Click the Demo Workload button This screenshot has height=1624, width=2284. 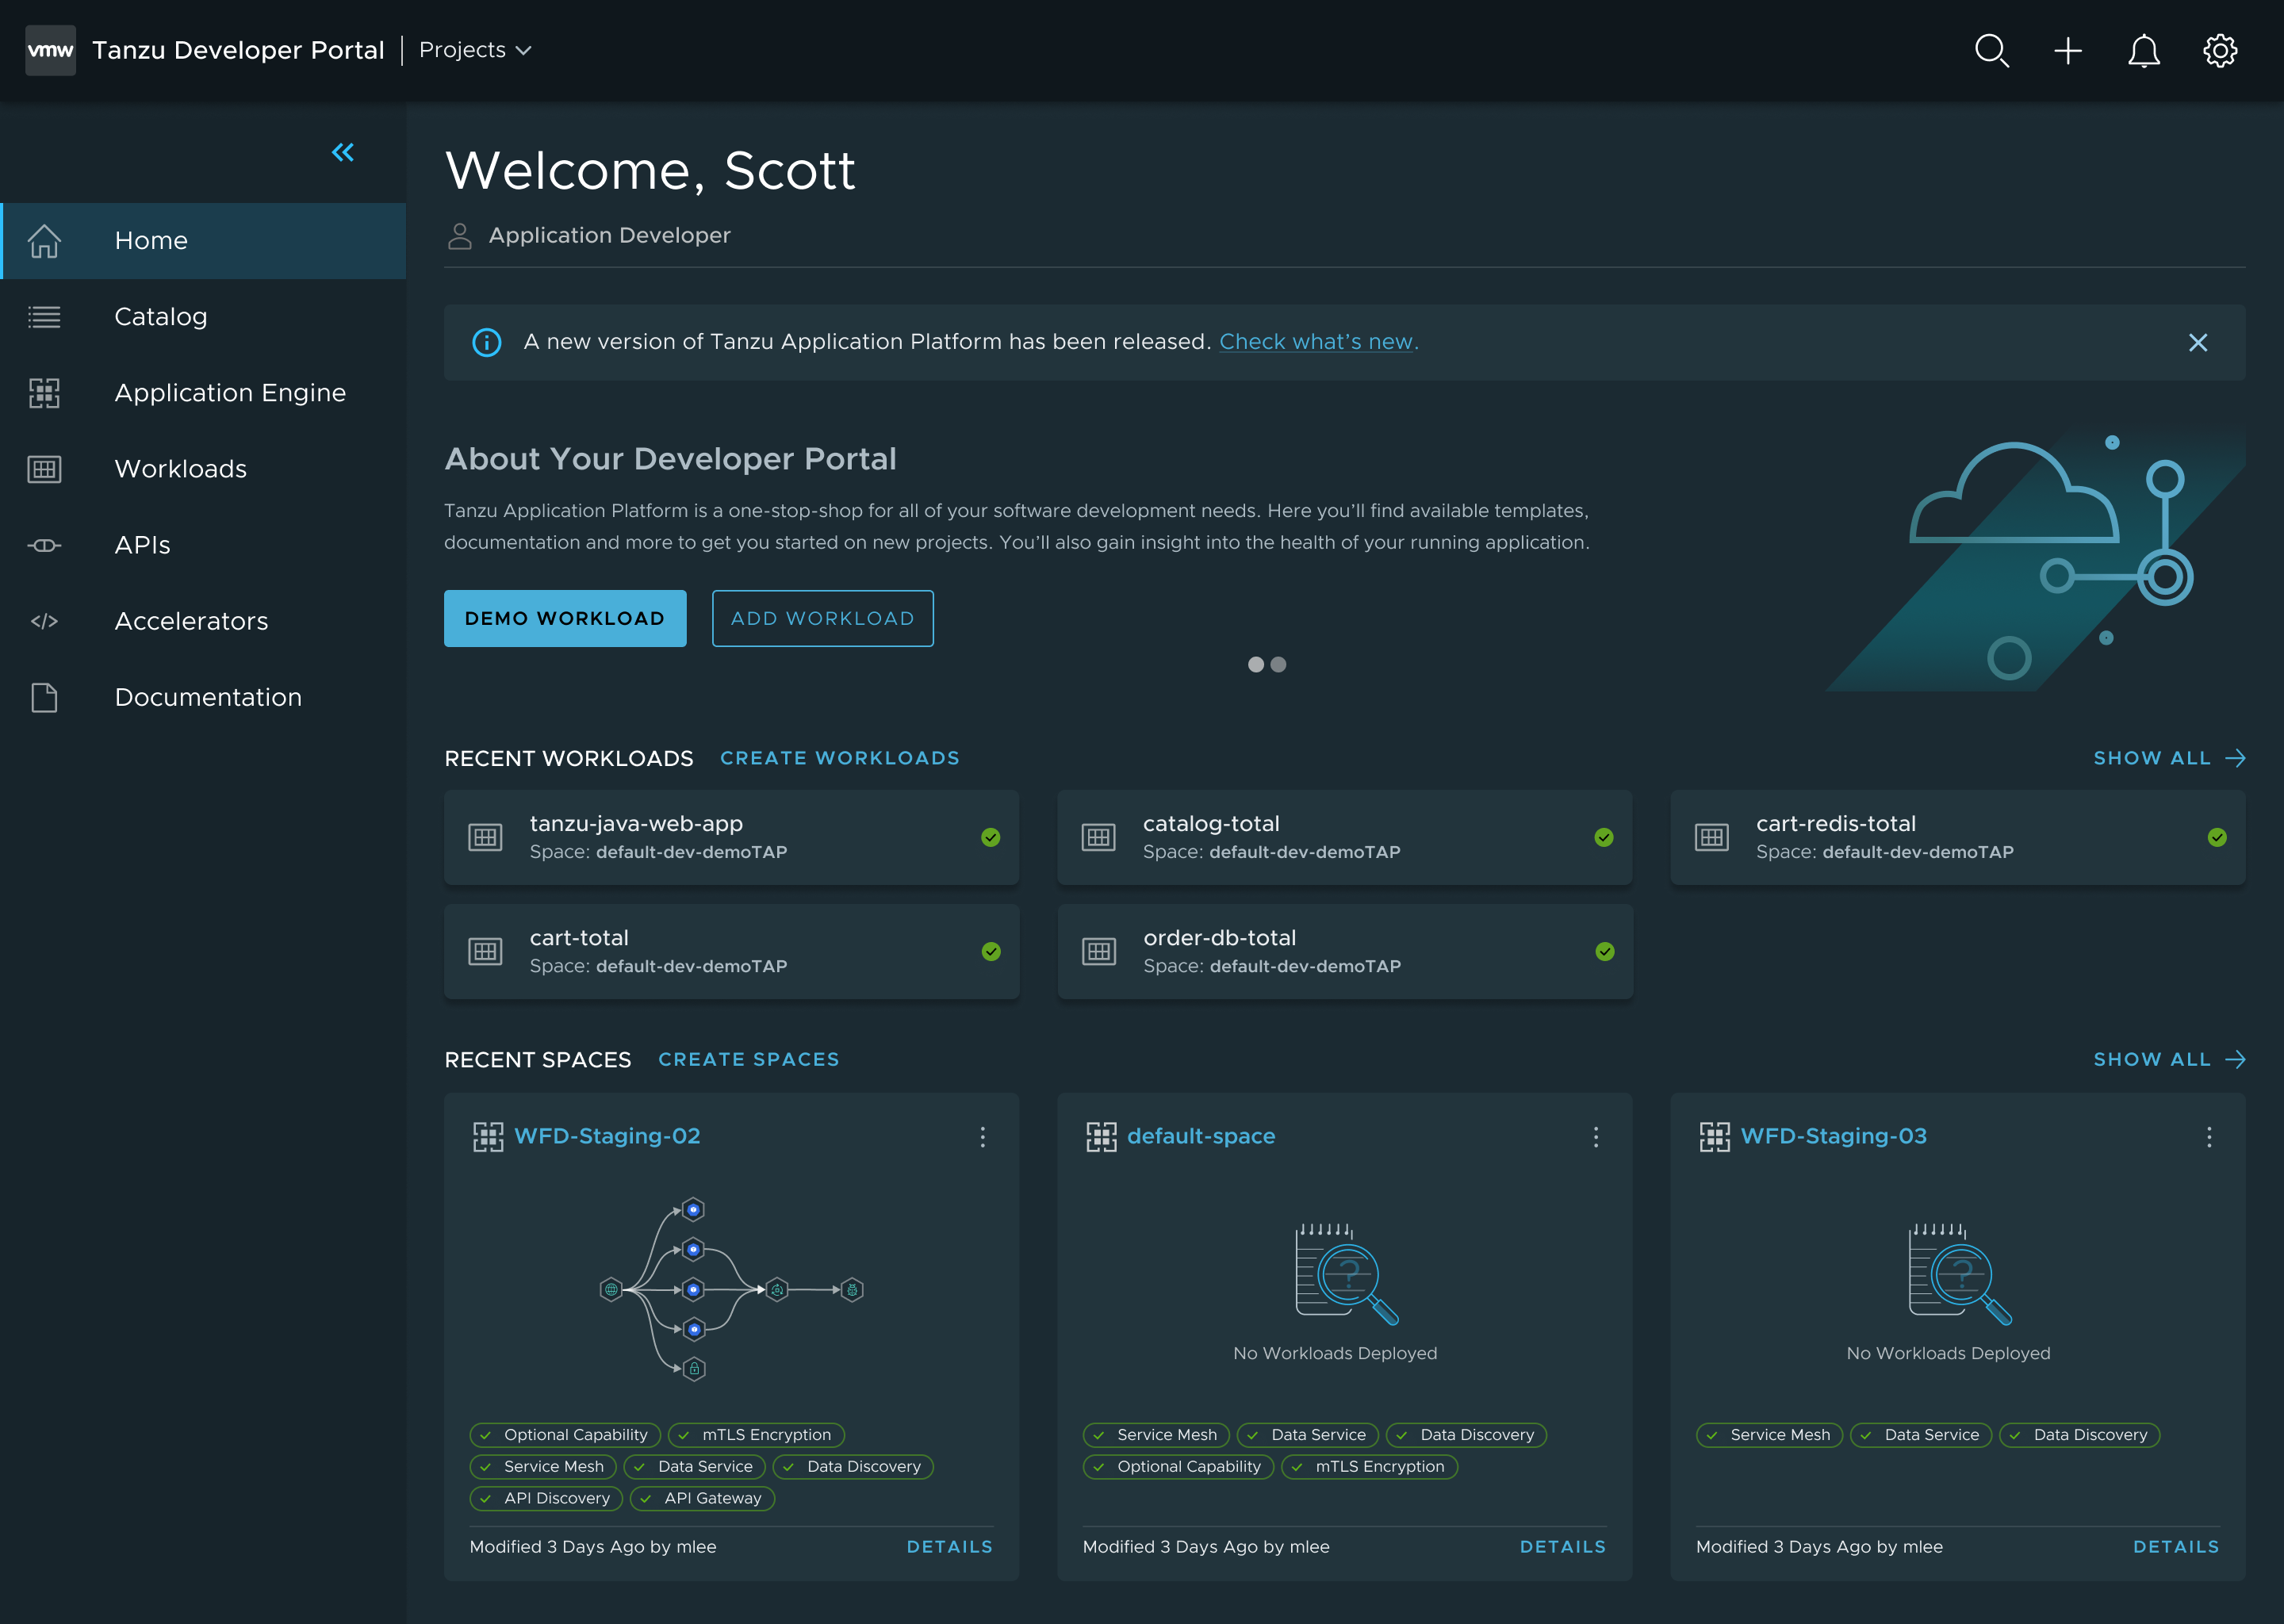pyautogui.click(x=565, y=618)
